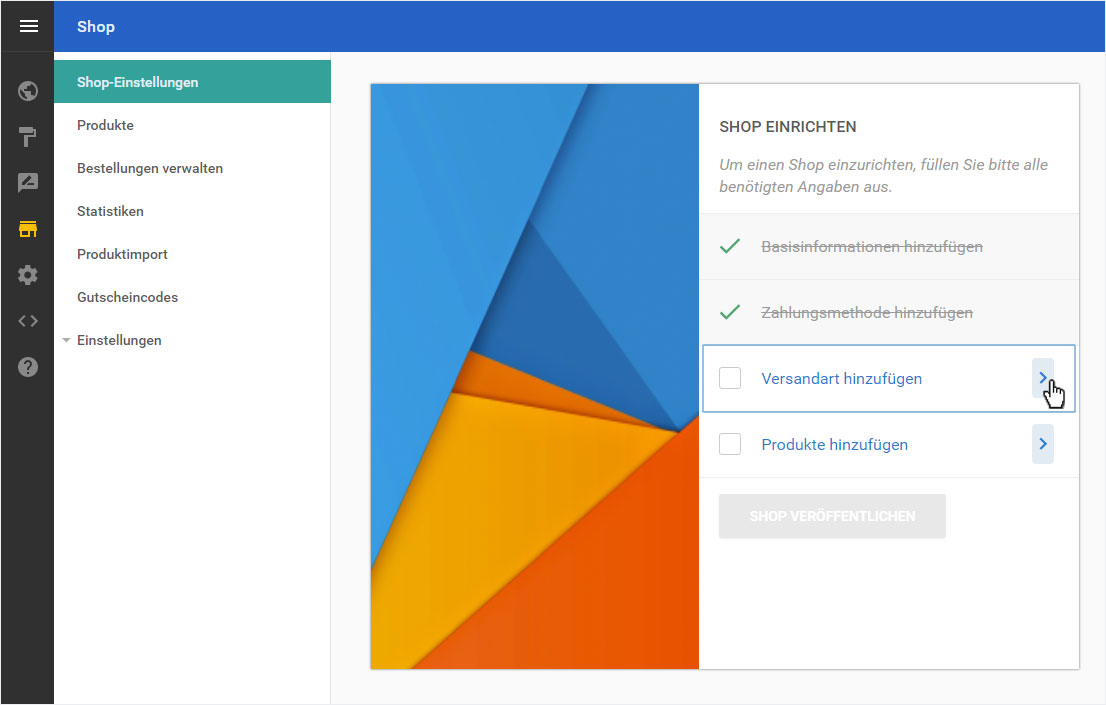
Task: Click the colorful geometric shop image
Action: pyautogui.click(x=535, y=376)
